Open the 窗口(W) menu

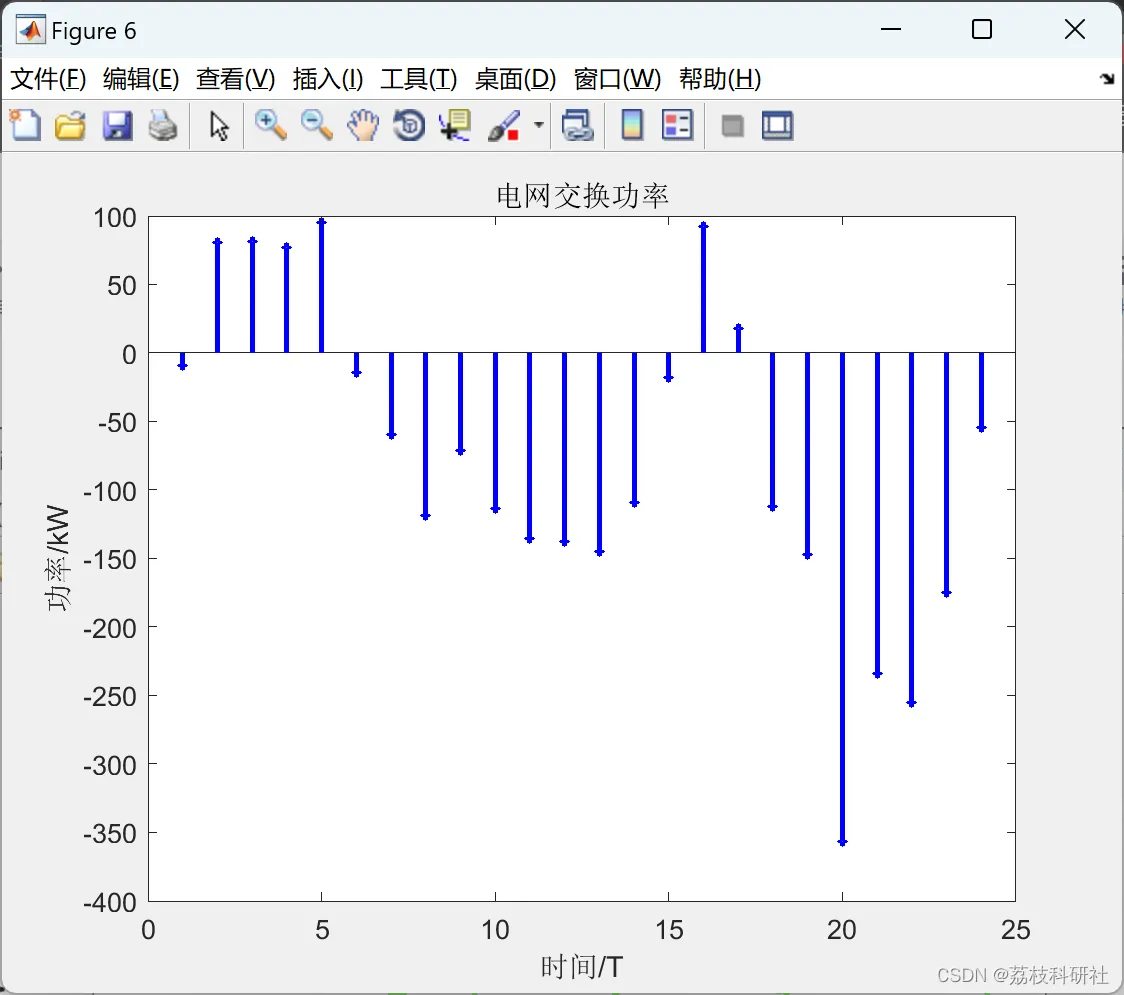click(x=617, y=79)
